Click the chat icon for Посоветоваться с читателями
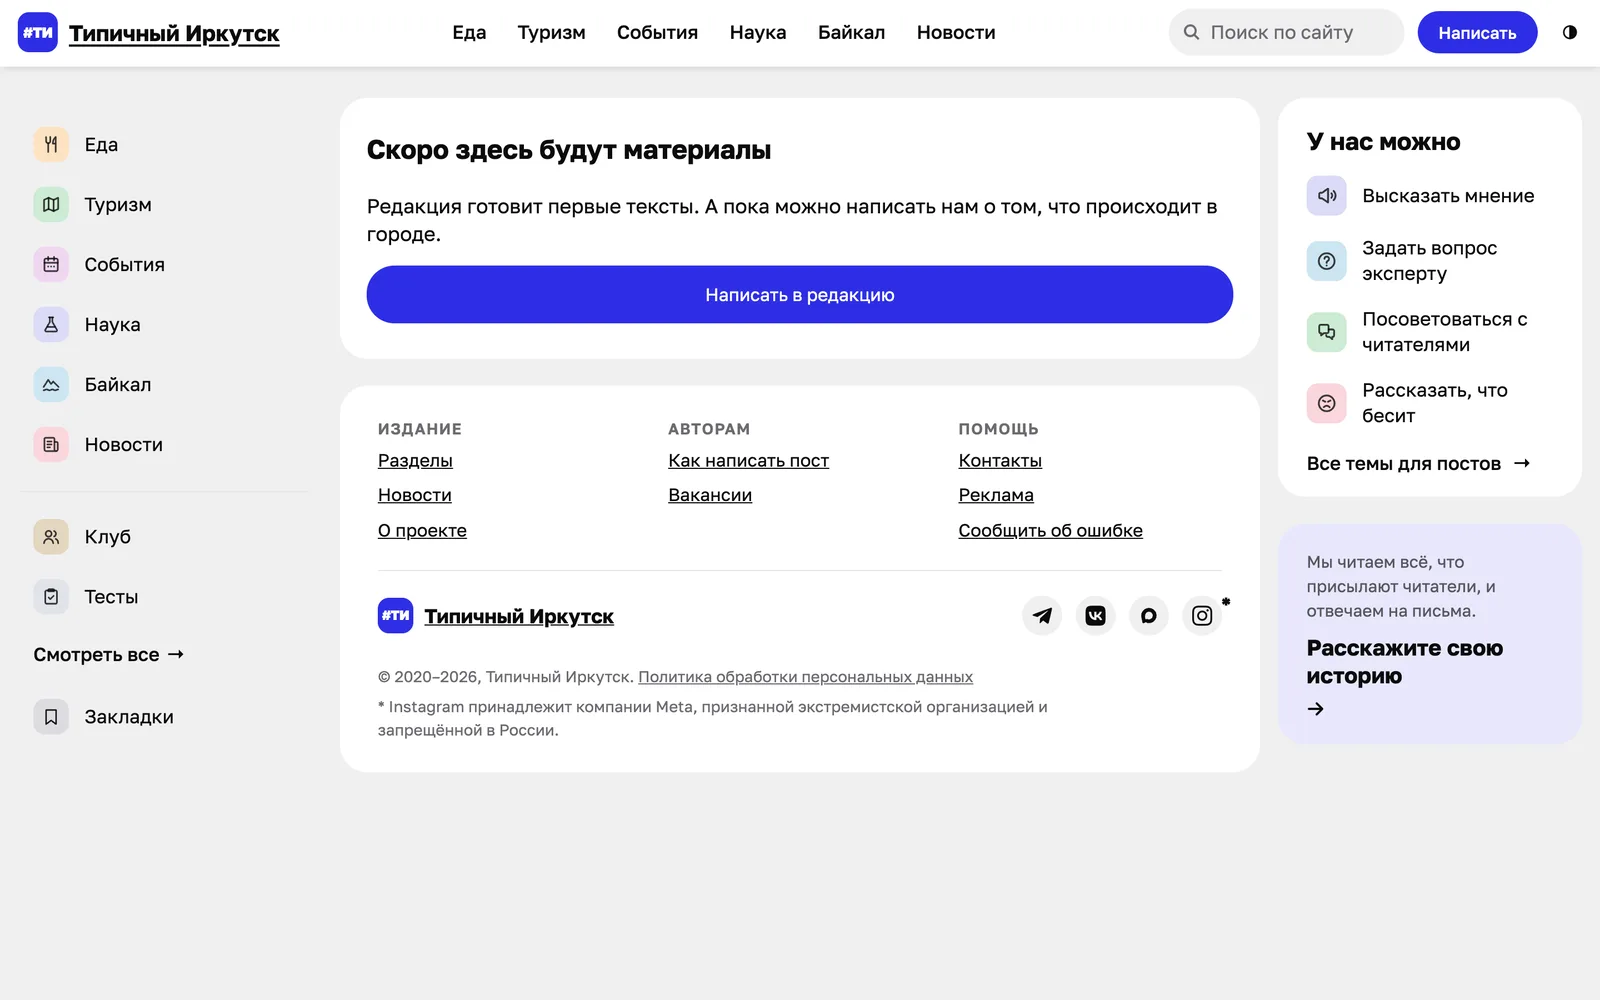1600x1000 pixels. pos(1327,332)
